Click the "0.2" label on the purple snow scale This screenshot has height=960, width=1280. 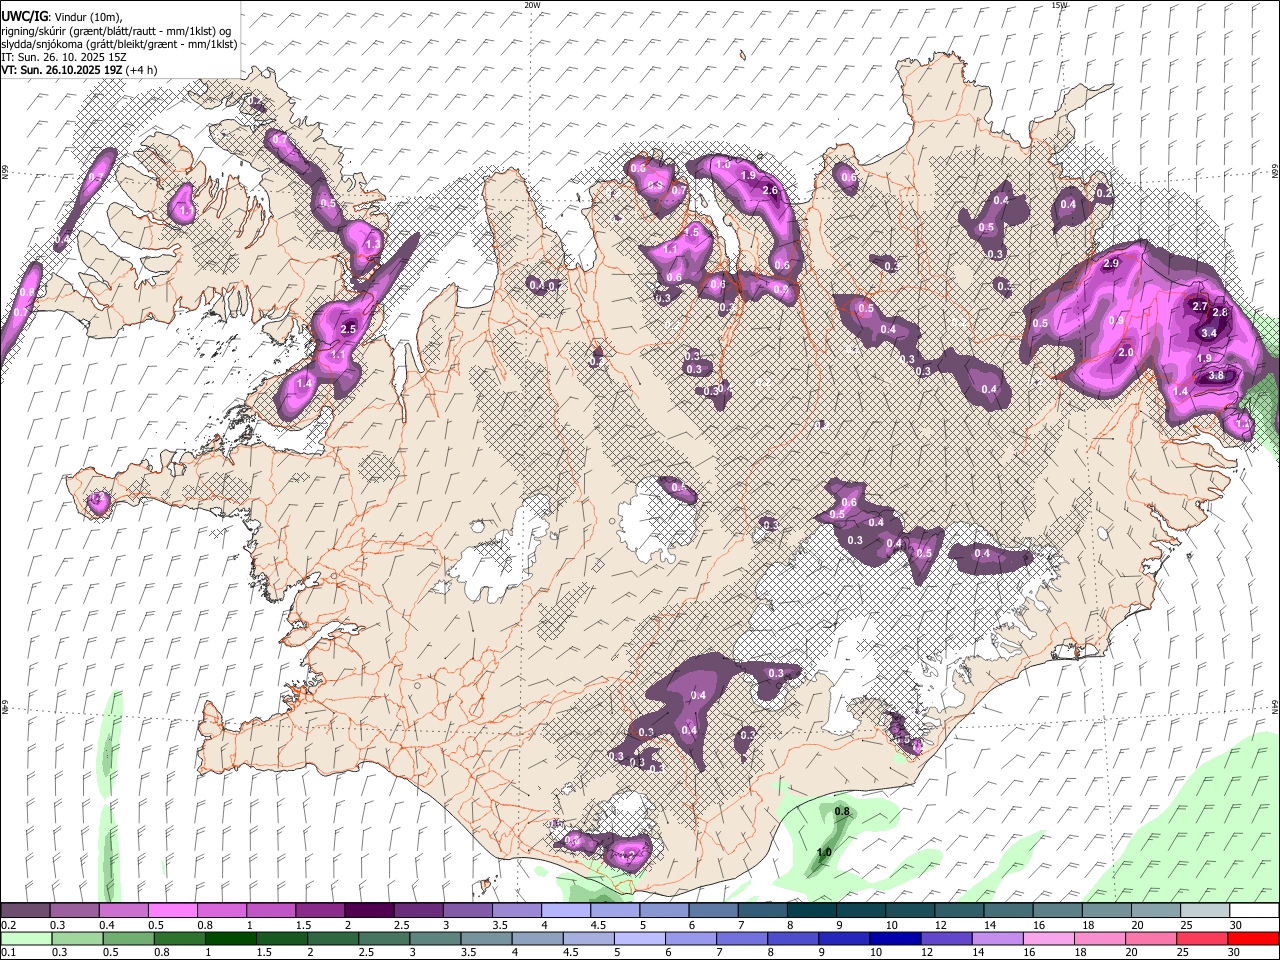pos(8,925)
